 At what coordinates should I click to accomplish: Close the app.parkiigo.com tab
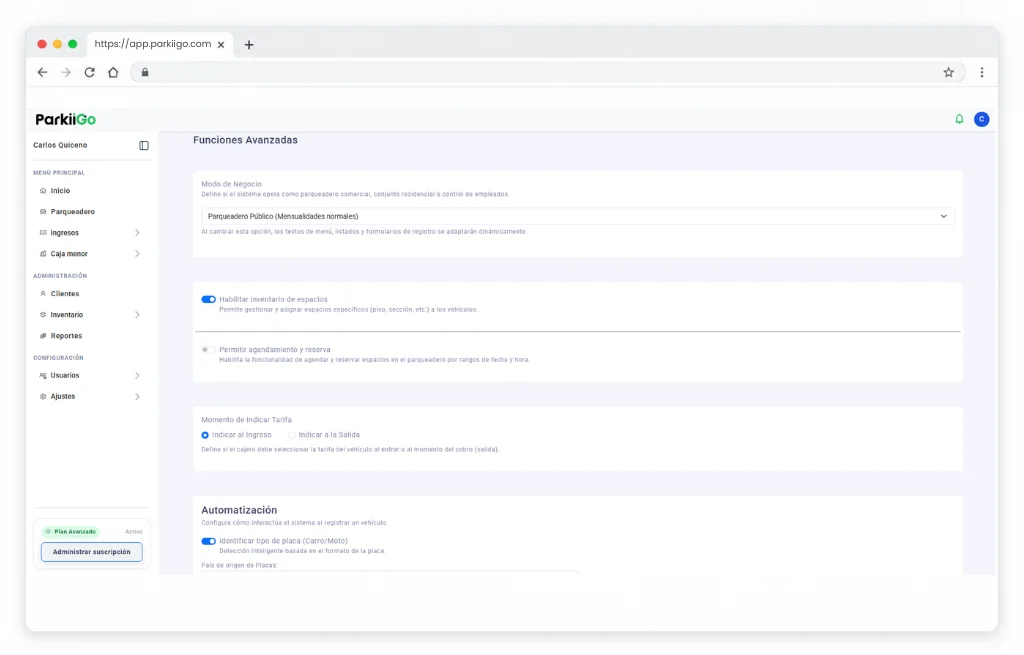(x=221, y=44)
